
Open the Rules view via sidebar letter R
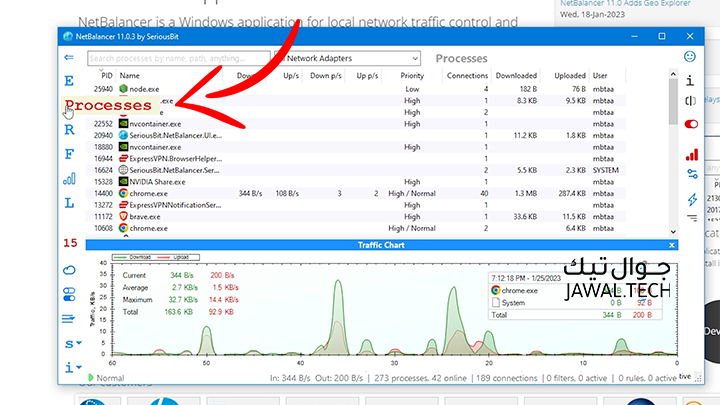point(69,129)
